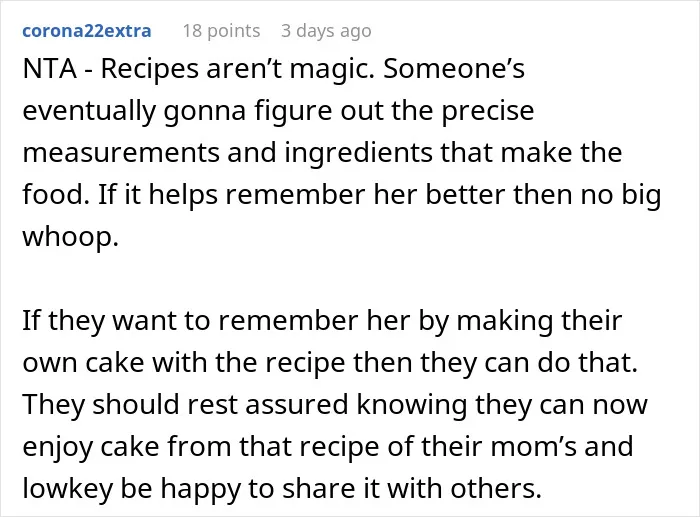Click the word 'Someone's' in first line
This screenshot has width=700, height=517.
454,69
